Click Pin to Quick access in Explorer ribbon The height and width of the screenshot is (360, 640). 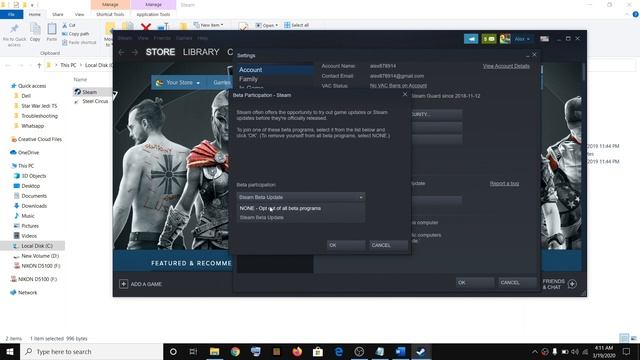click(x=14, y=35)
